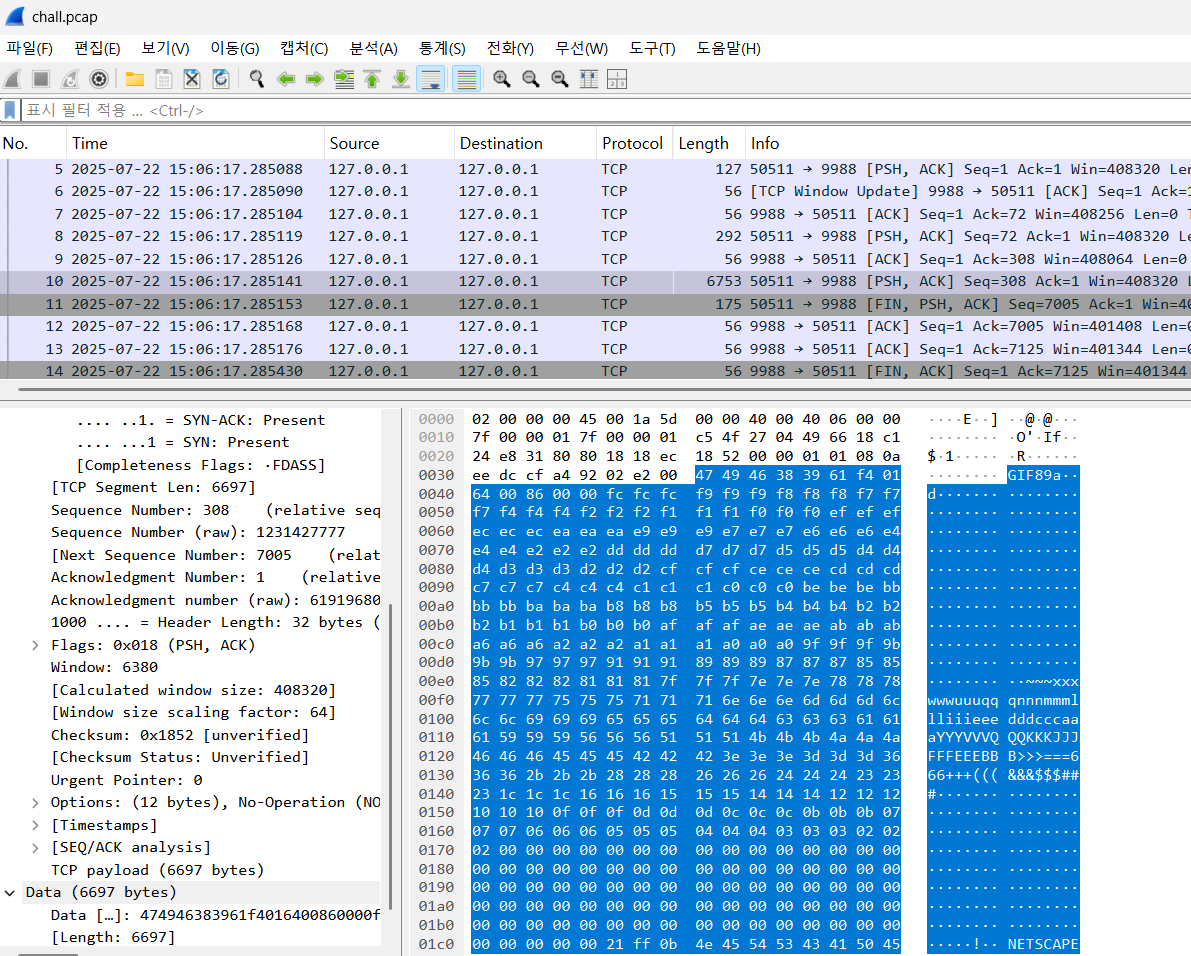Sort by the Info column header

[968, 144]
